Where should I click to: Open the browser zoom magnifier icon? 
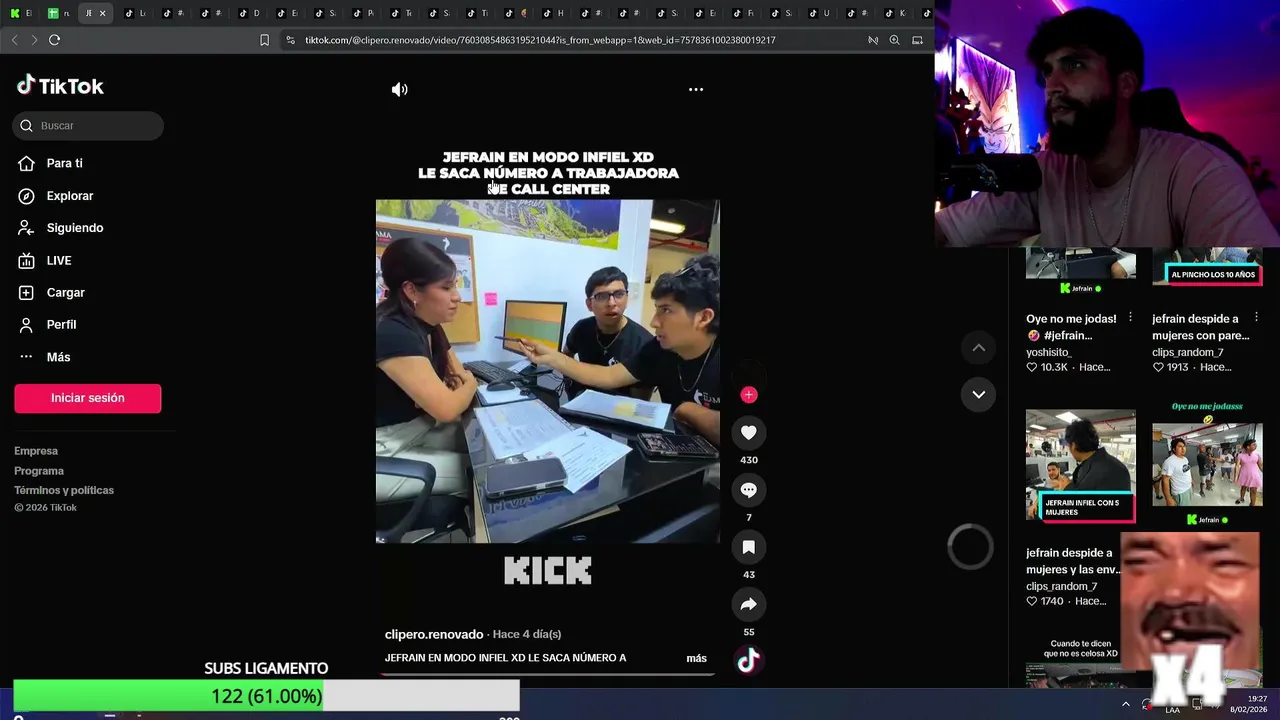(x=894, y=40)
